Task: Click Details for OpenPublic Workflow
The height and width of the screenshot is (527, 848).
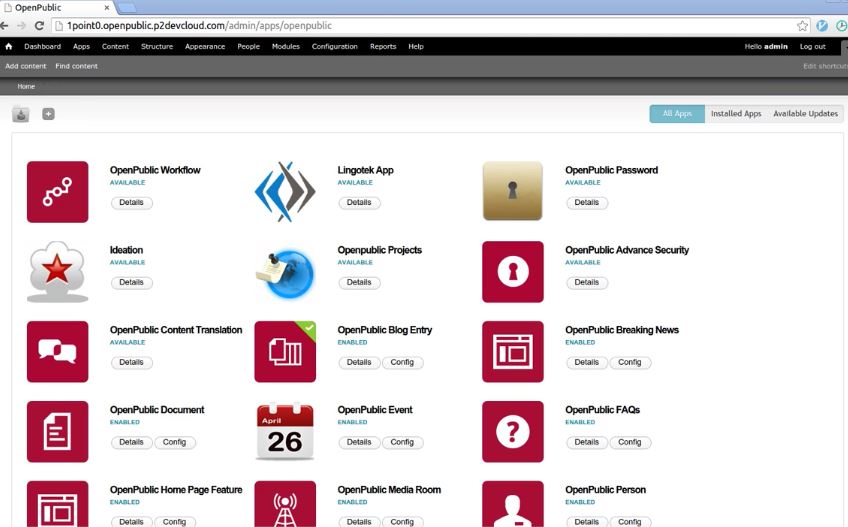Action: [x=131, y=202]
